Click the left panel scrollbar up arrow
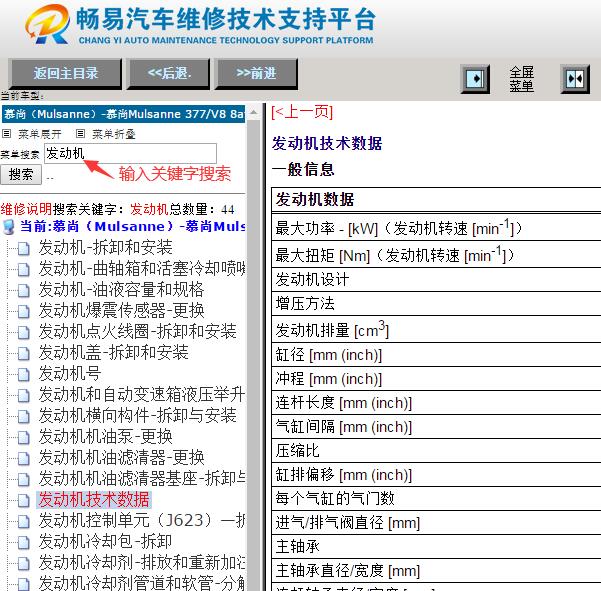This screenshot has height=591, width=601. coord(253,112)
